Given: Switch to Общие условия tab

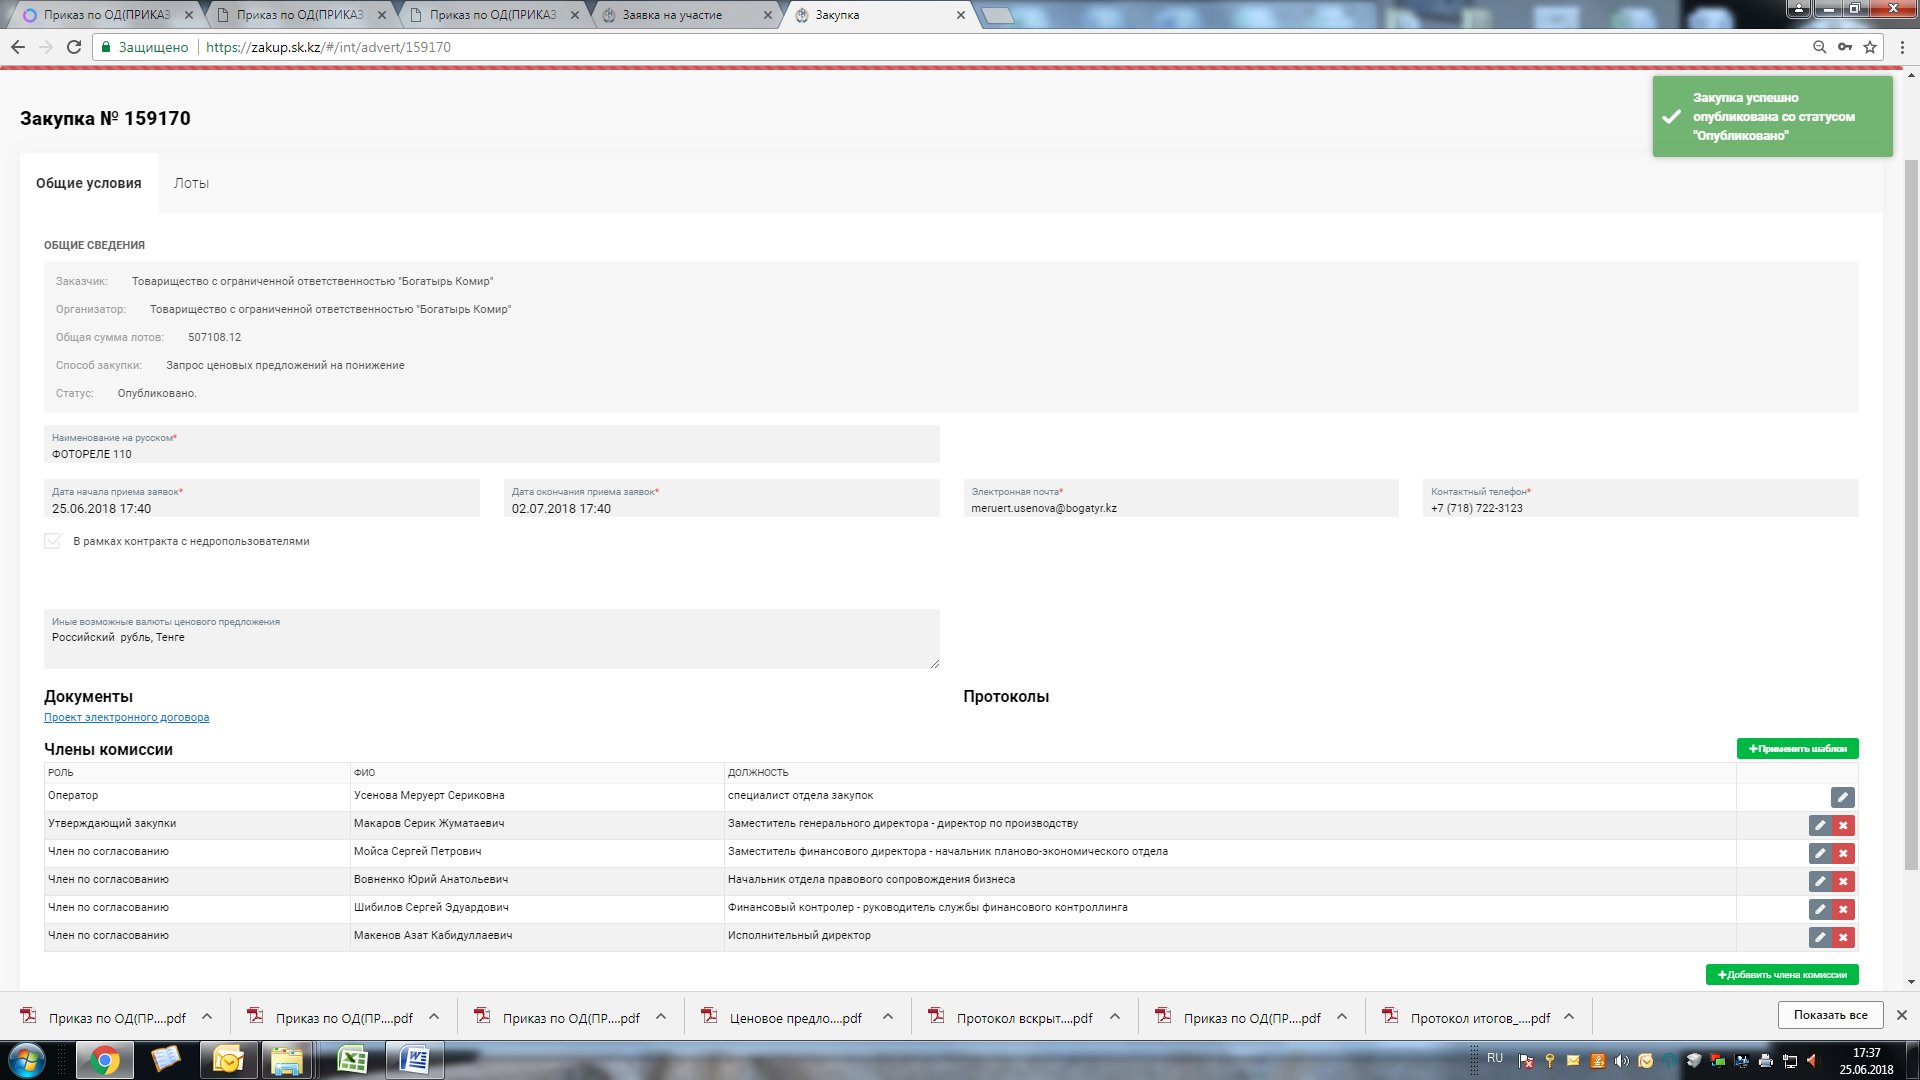Looking at the screenshot, I should click(x=88, y=183).
